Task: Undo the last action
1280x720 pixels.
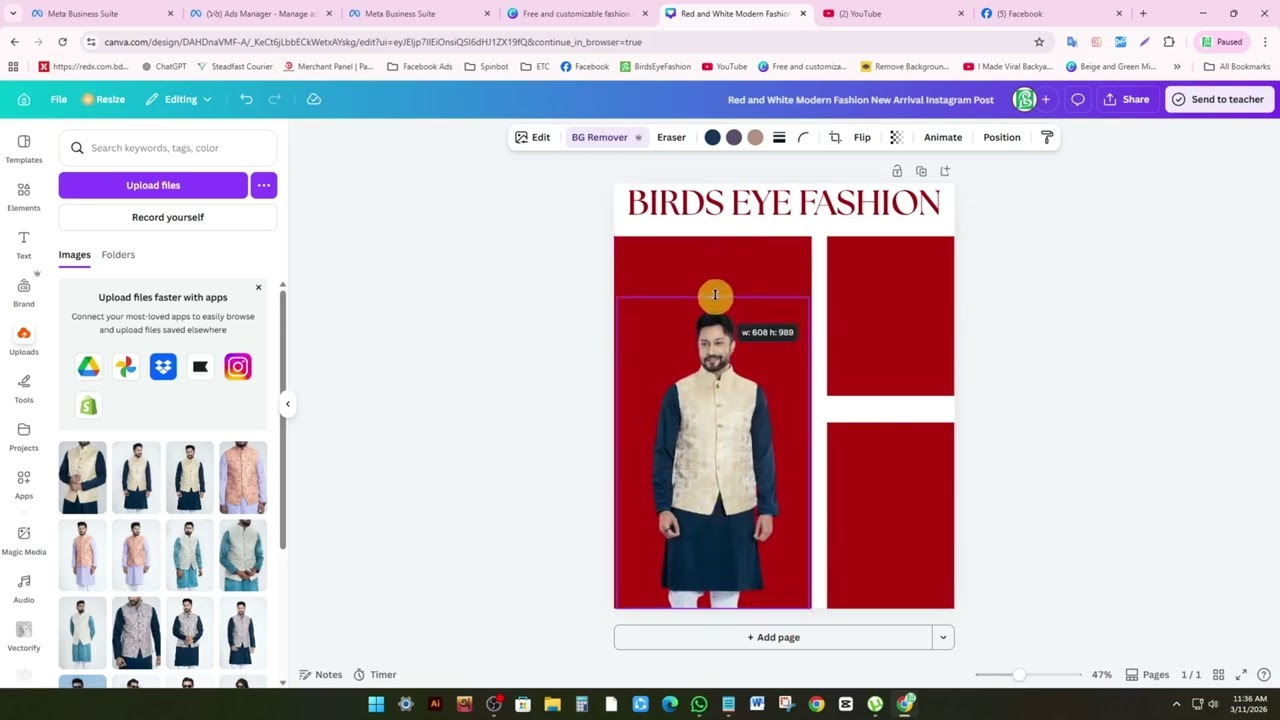Action: coord(246,99)
